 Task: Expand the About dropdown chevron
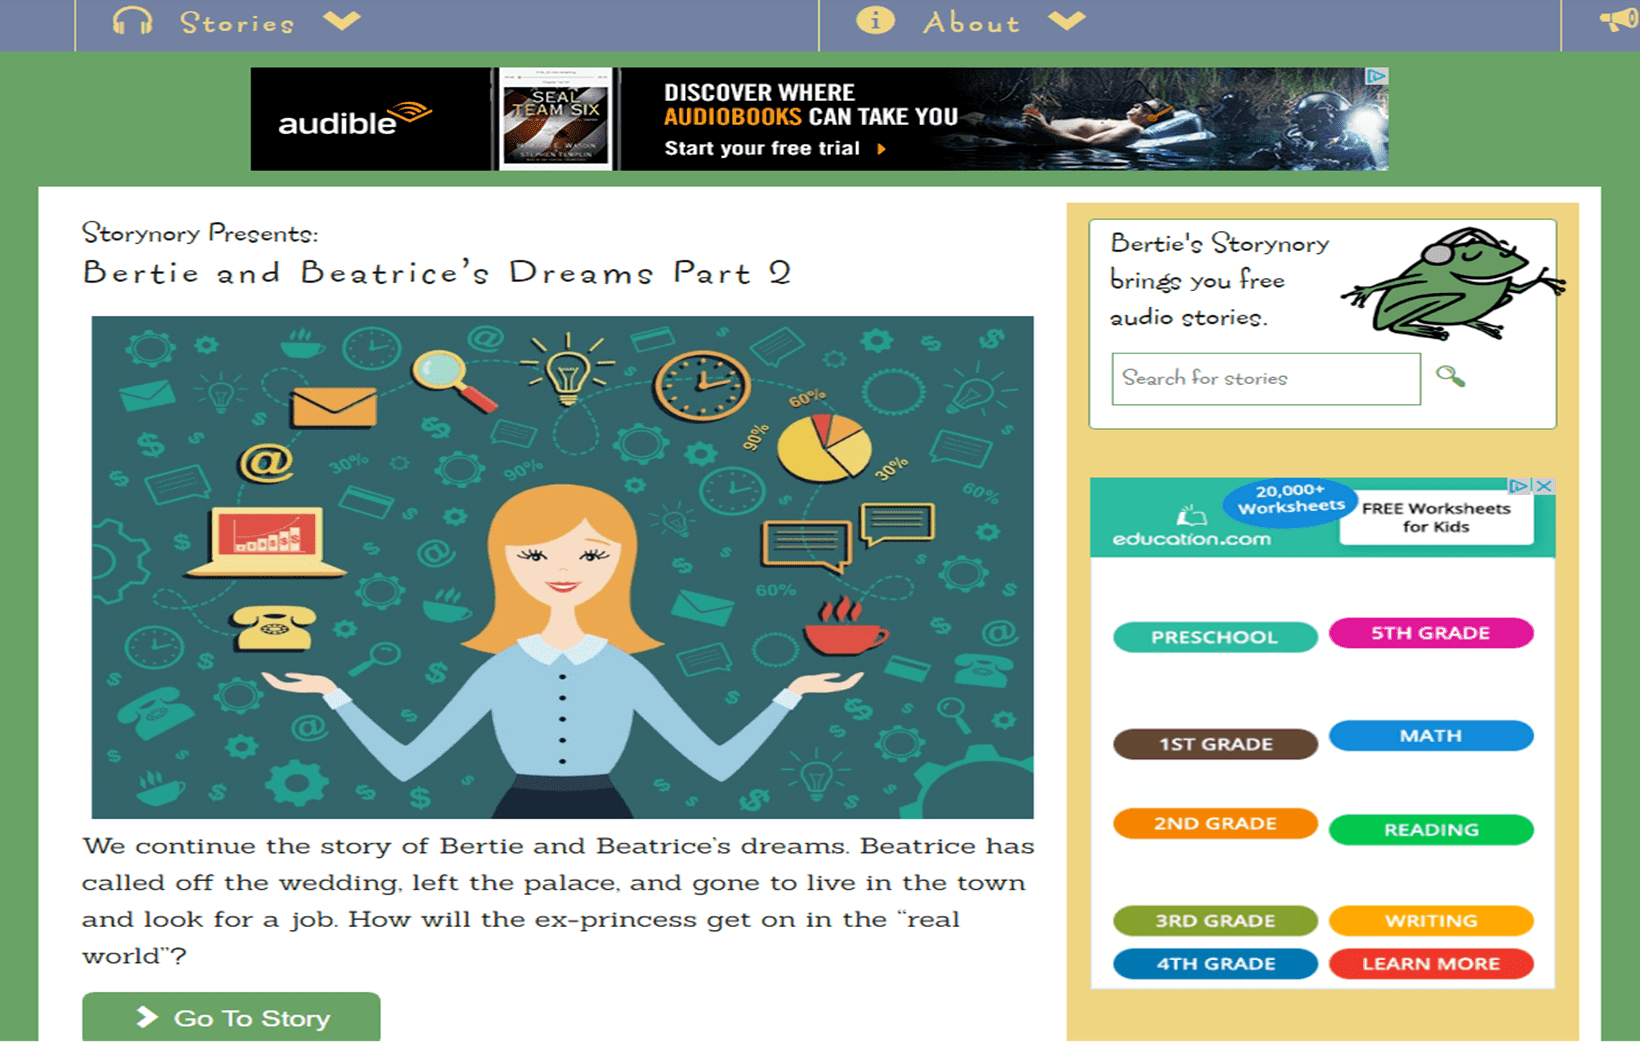click(1067, 21)
